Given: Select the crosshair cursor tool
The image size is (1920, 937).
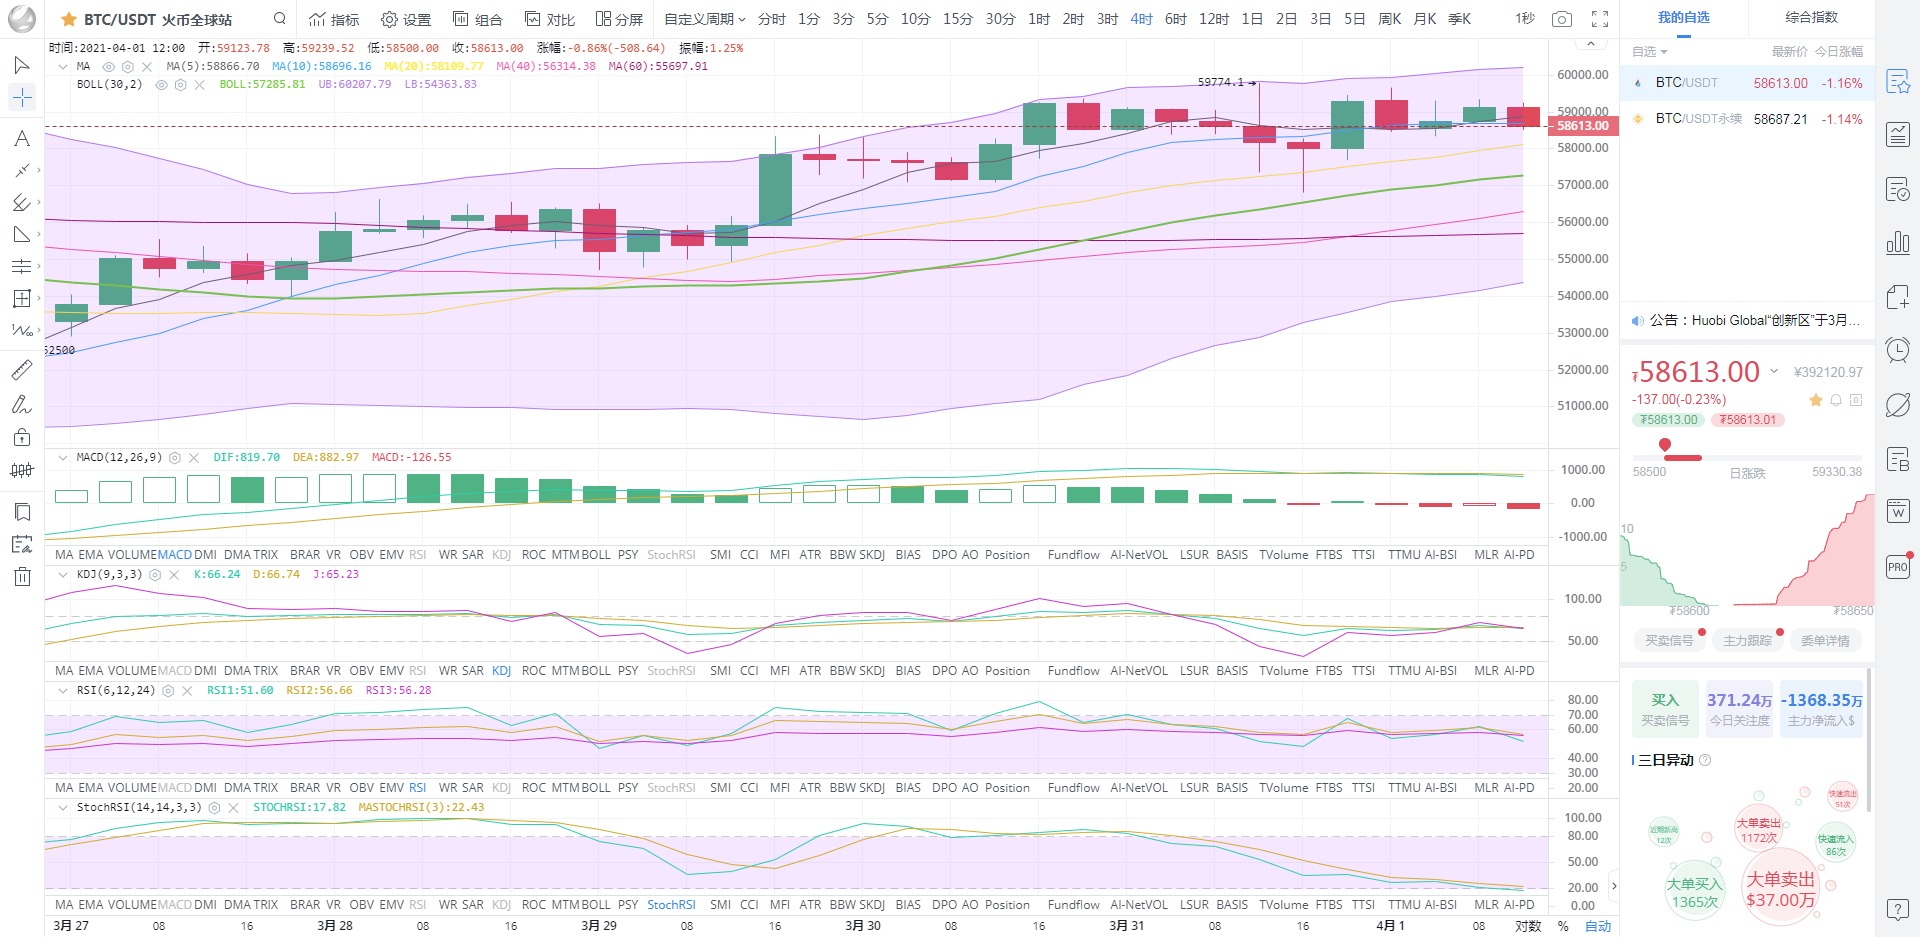Looking at the screenshot, I should 22,97.
